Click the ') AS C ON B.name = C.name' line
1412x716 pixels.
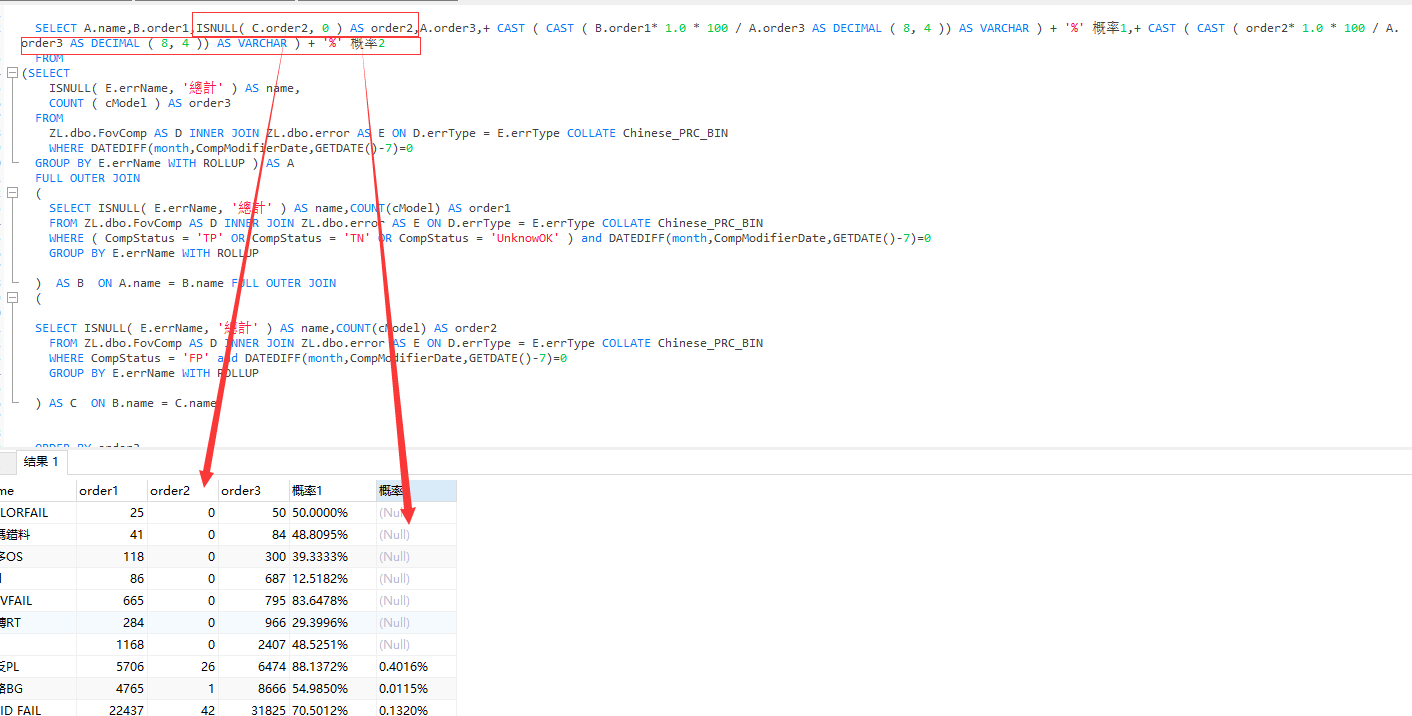pyautogui.click(x=126, y=403)
